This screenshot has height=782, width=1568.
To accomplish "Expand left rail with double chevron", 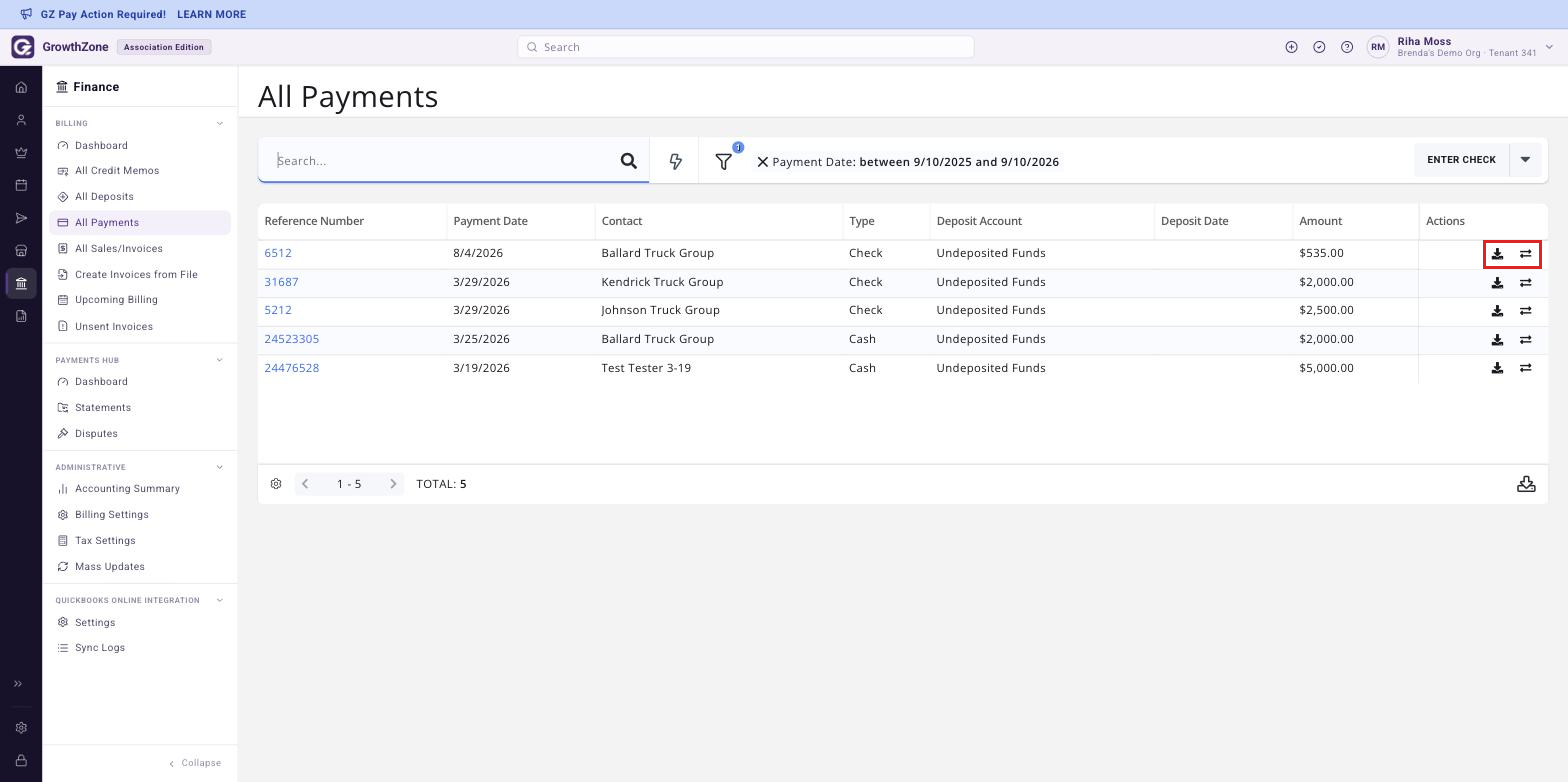I will point(17,684).
